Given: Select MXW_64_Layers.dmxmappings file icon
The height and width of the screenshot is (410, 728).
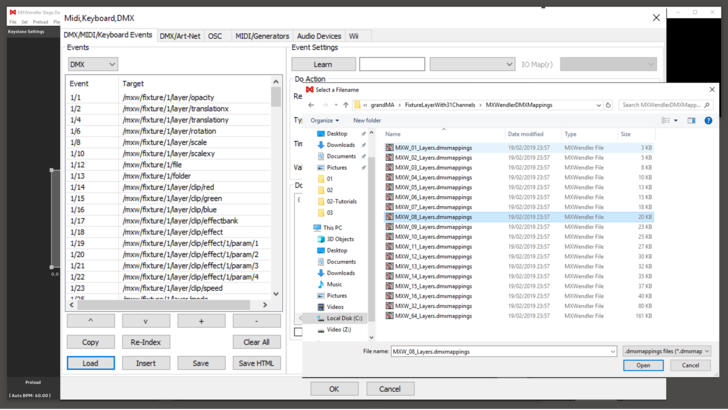Looking at the screenshot, I should pyautogui.click(x=390, y=316).
